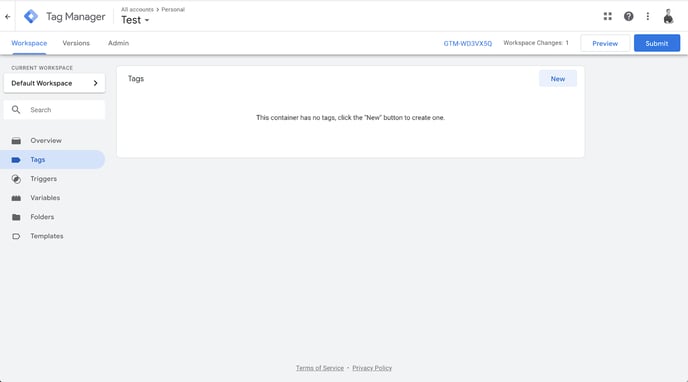Image resolution: width=688 pixels, height=382 pixels.
Task: Click the Workspace Changes: 1 indicator
Action: 536,43
